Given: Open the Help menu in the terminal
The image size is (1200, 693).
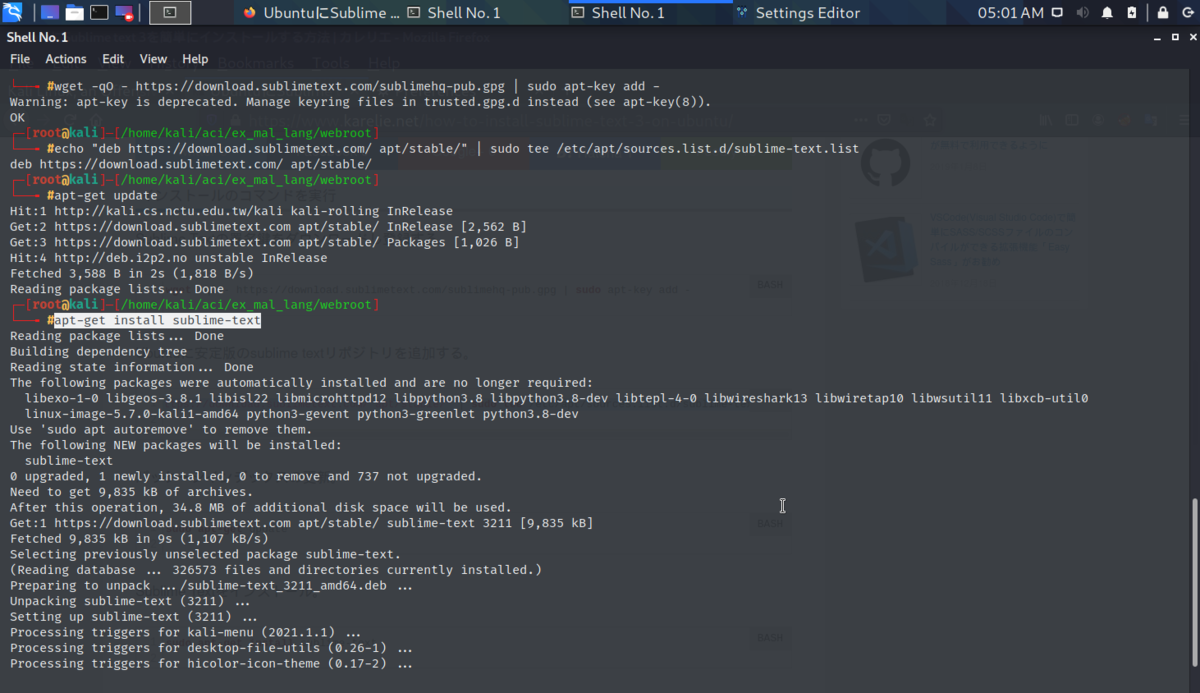Looking at the screenshot, I should coord(195,59).
